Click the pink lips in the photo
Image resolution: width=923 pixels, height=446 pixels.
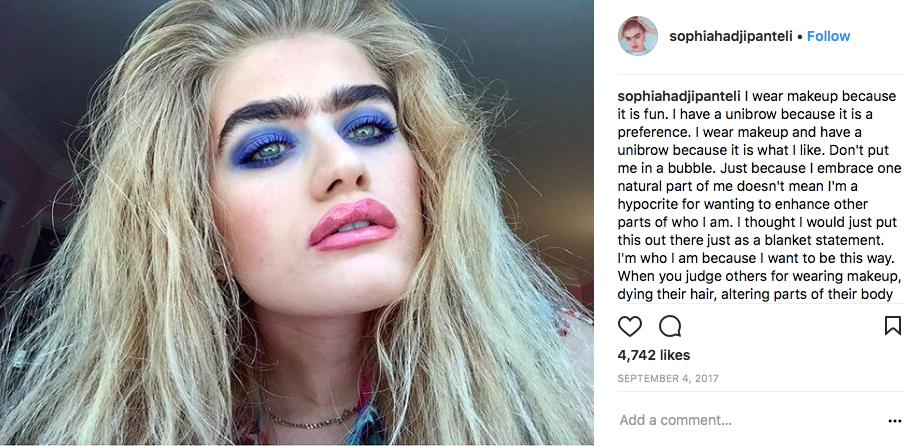click(x=353, y=225)
